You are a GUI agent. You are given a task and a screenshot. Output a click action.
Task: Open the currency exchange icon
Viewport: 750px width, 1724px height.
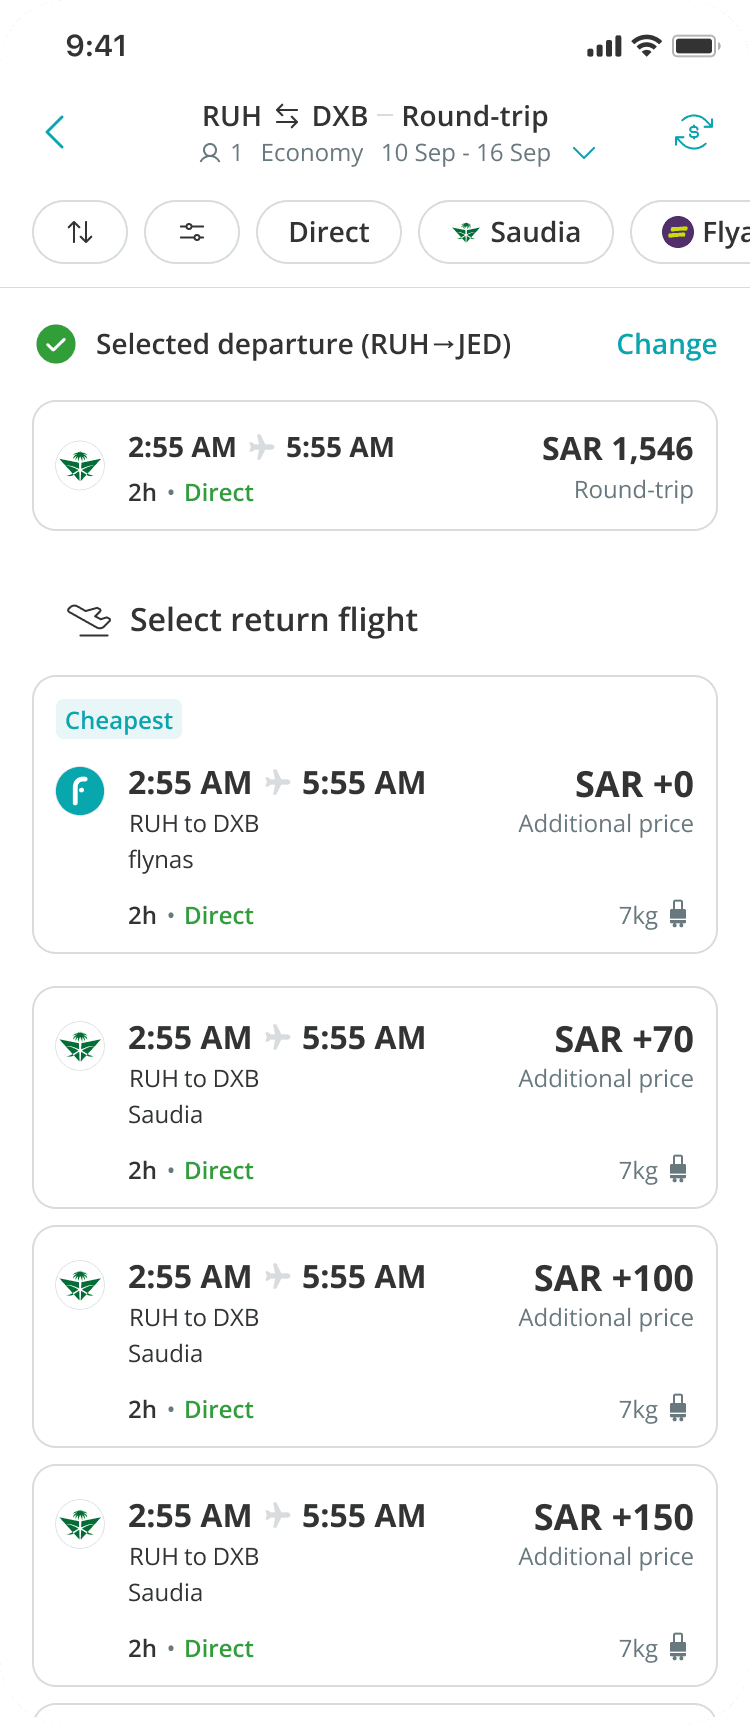[693, 132]
